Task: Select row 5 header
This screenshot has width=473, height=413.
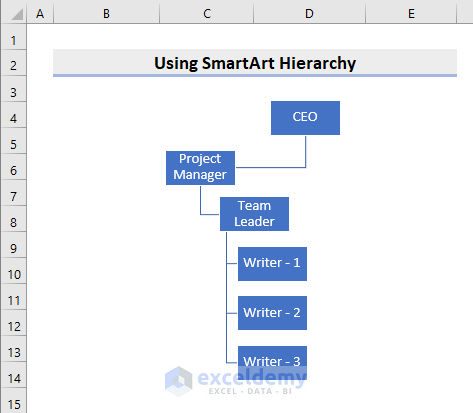Action: click(x=14, y=141)
